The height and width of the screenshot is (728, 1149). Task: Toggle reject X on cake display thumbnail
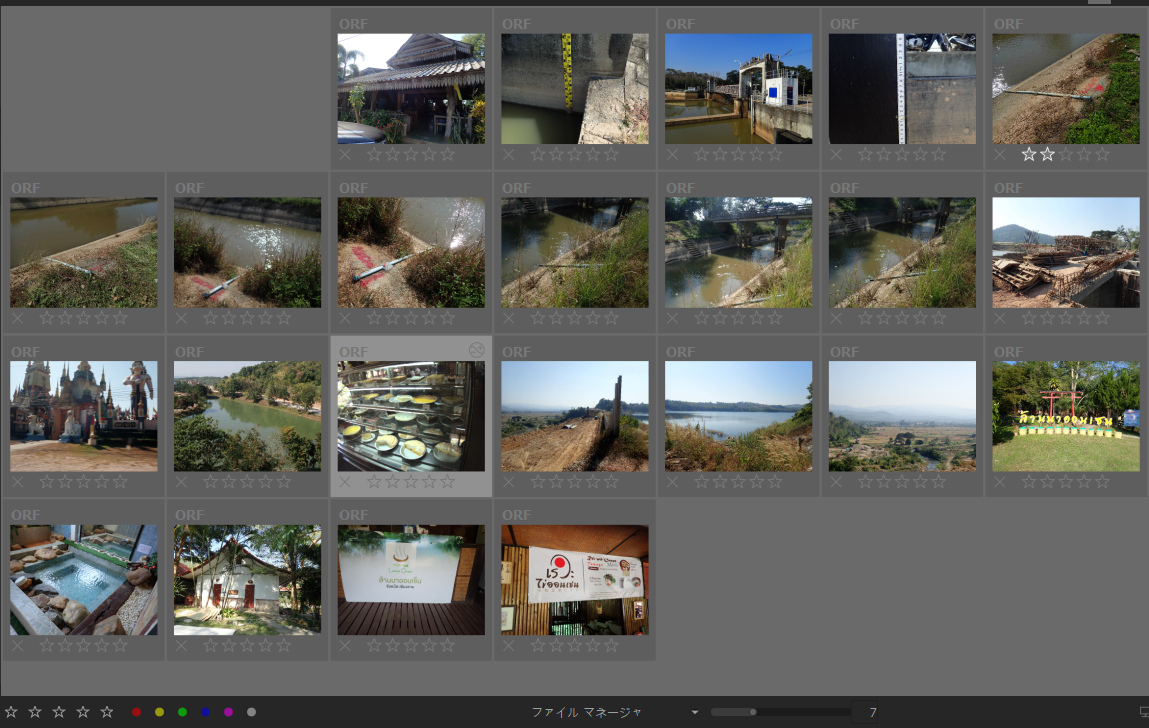click(x=345, y=482)
